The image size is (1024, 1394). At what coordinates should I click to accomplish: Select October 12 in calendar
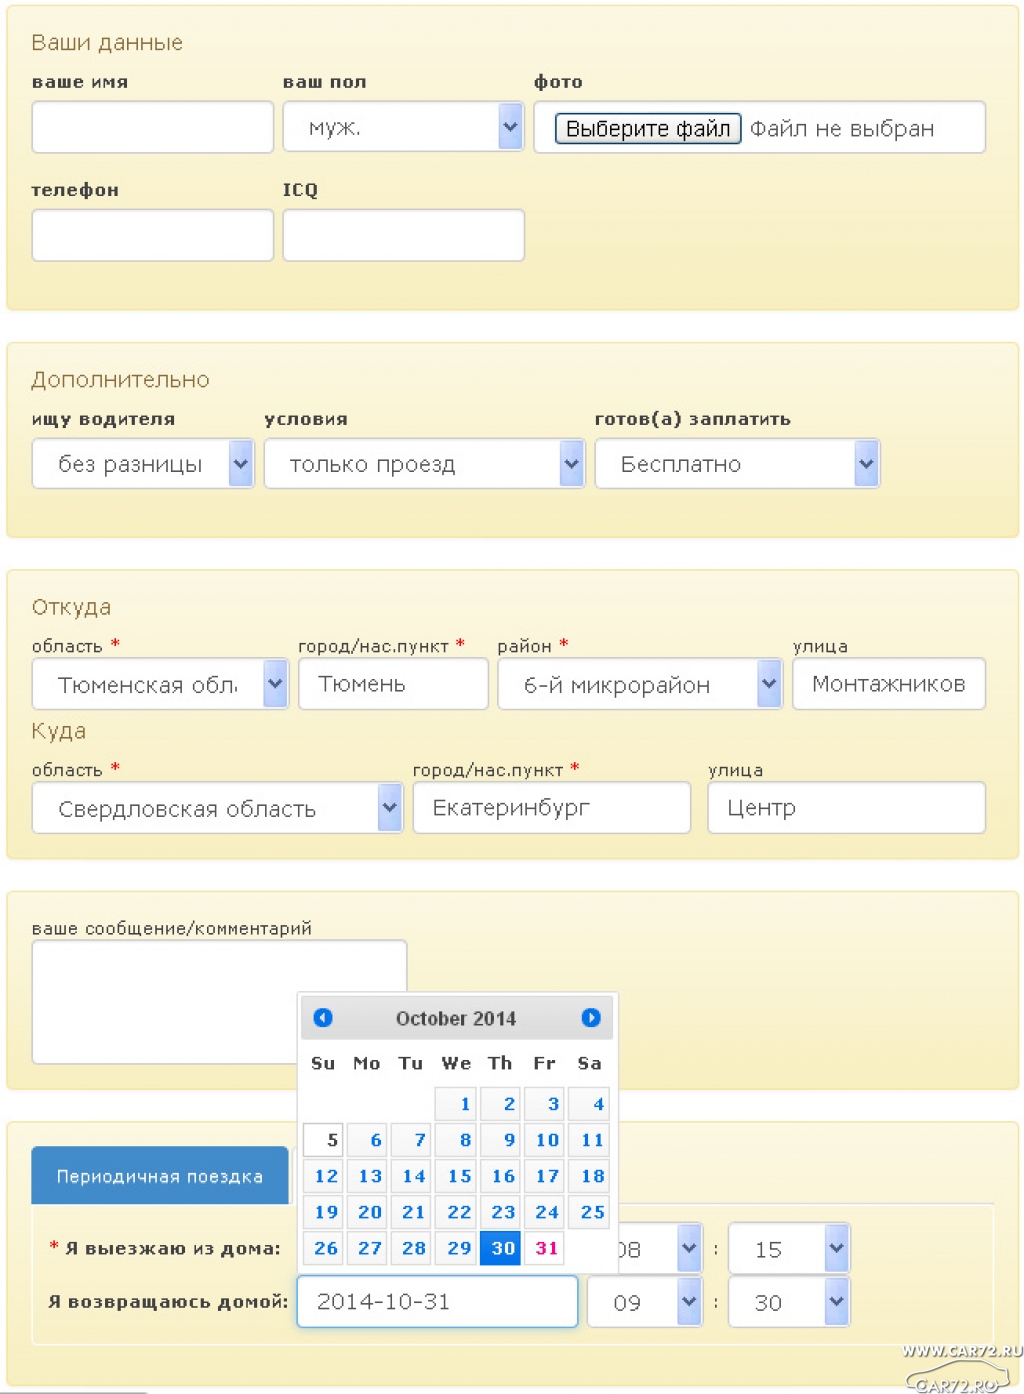click(x=323, y=1176)
